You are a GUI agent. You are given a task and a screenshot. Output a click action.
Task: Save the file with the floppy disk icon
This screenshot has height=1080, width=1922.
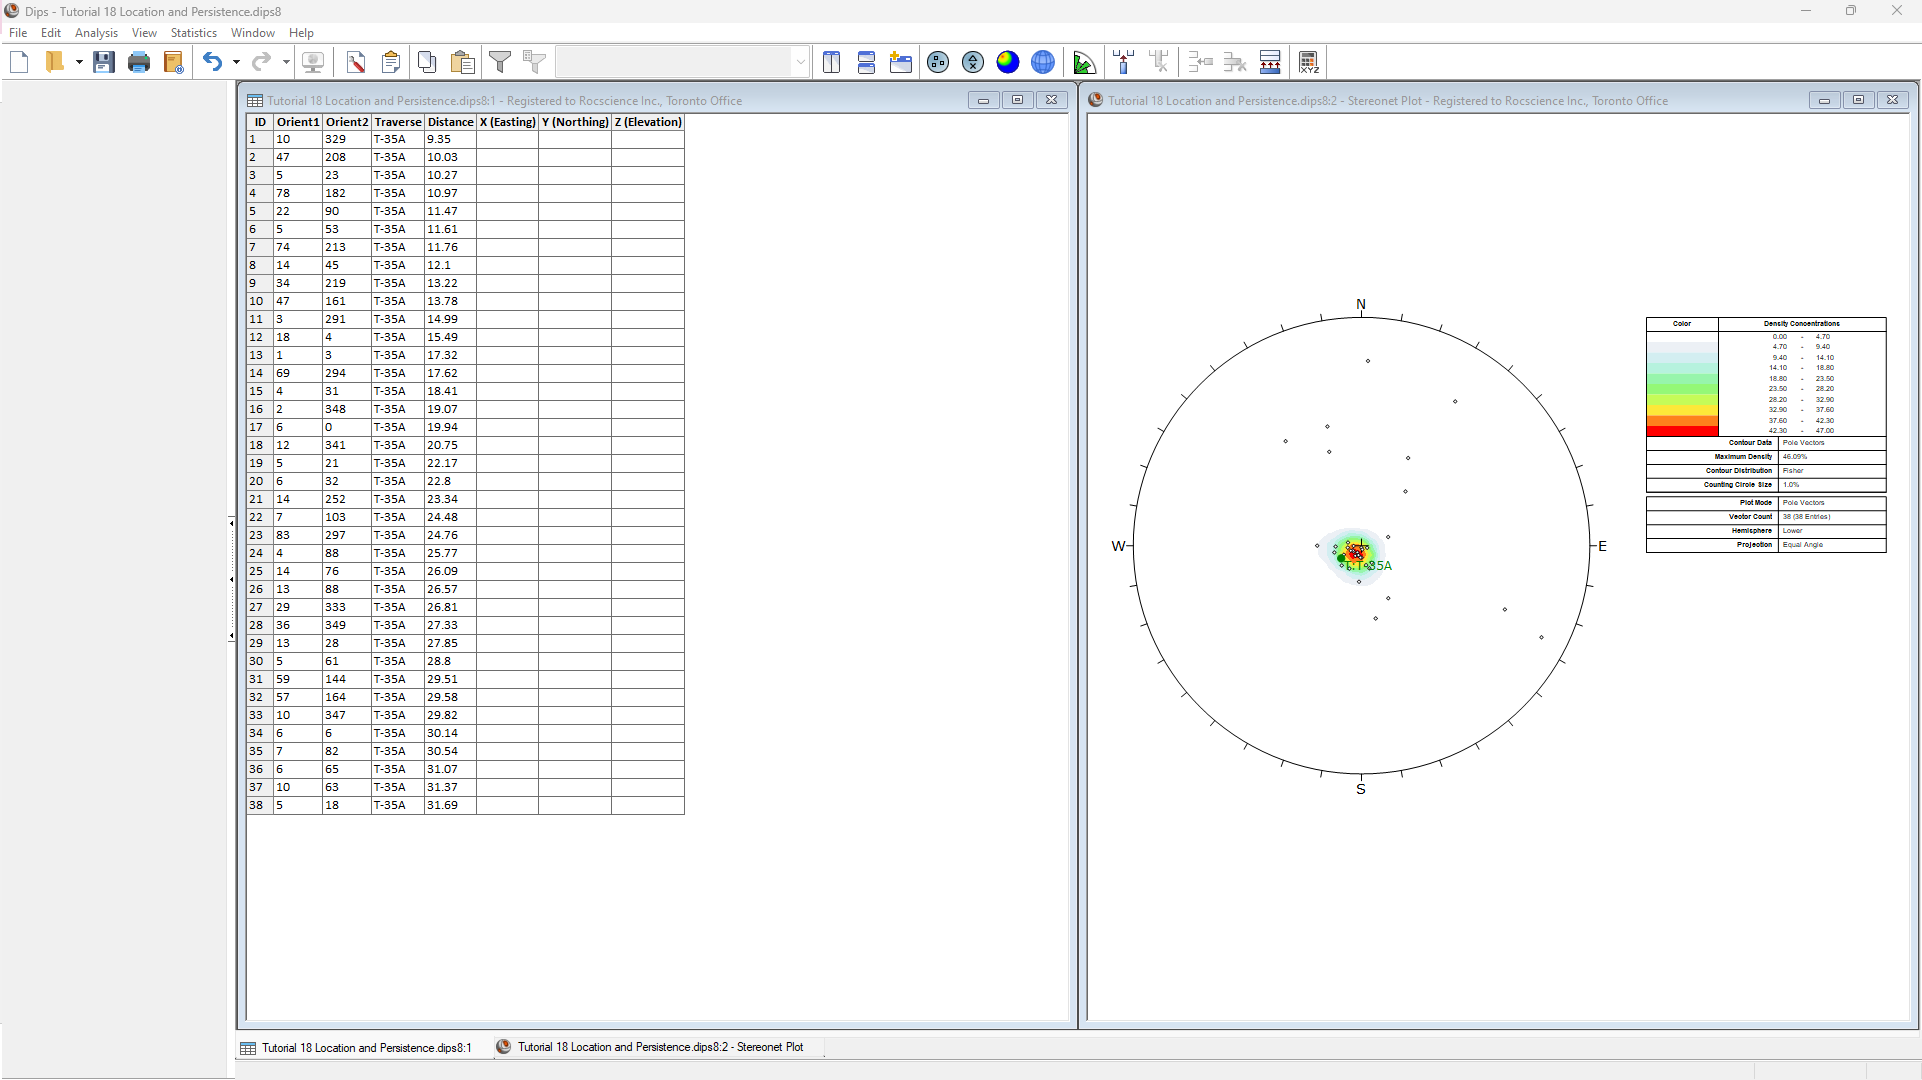(103, 62)
